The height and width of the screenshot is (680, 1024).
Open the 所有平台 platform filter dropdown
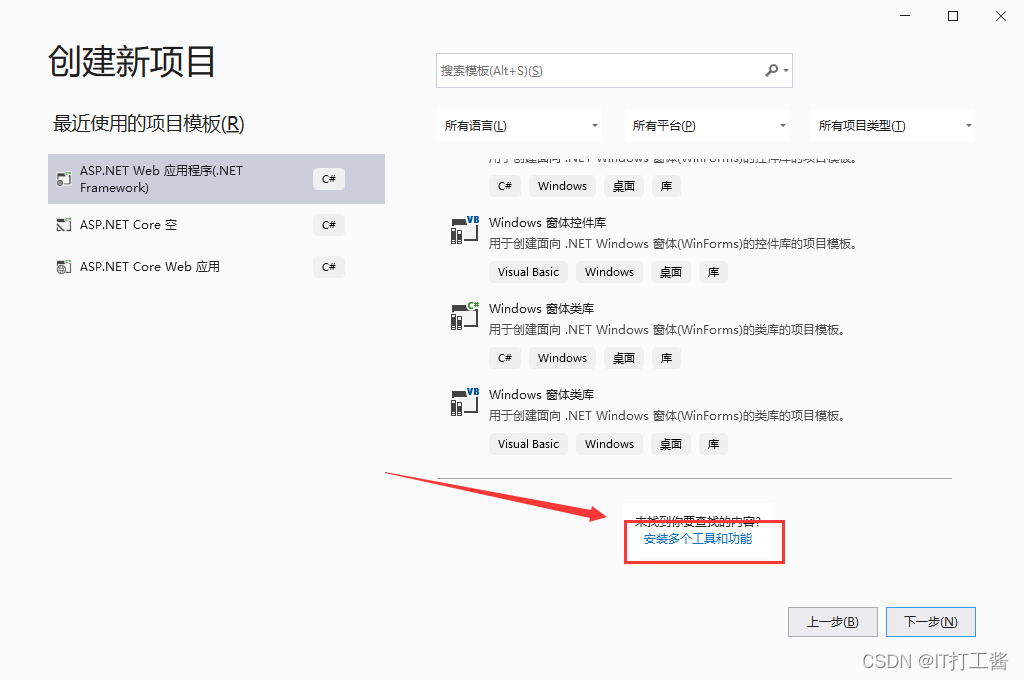[707, 125]
